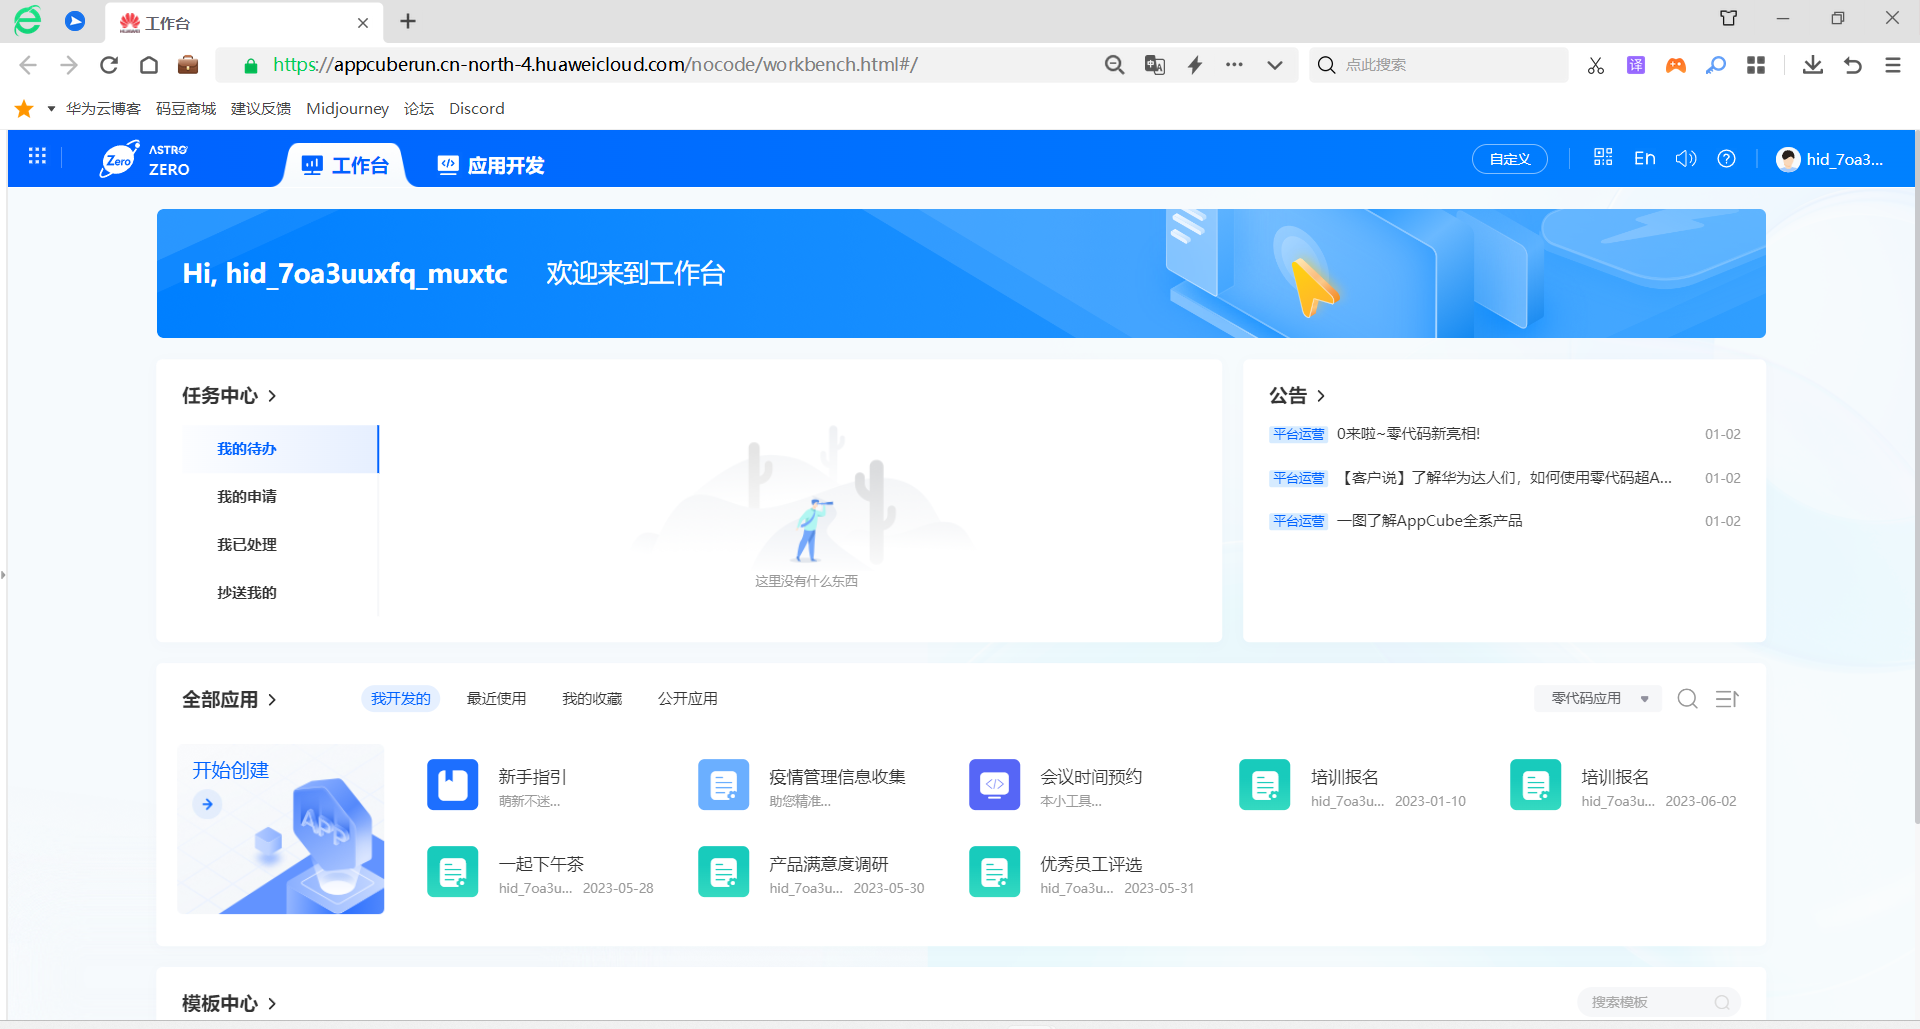This screenshot has width=1920, height=1029.
Task: Open the Discord bookmark
Action: [476, 108]
